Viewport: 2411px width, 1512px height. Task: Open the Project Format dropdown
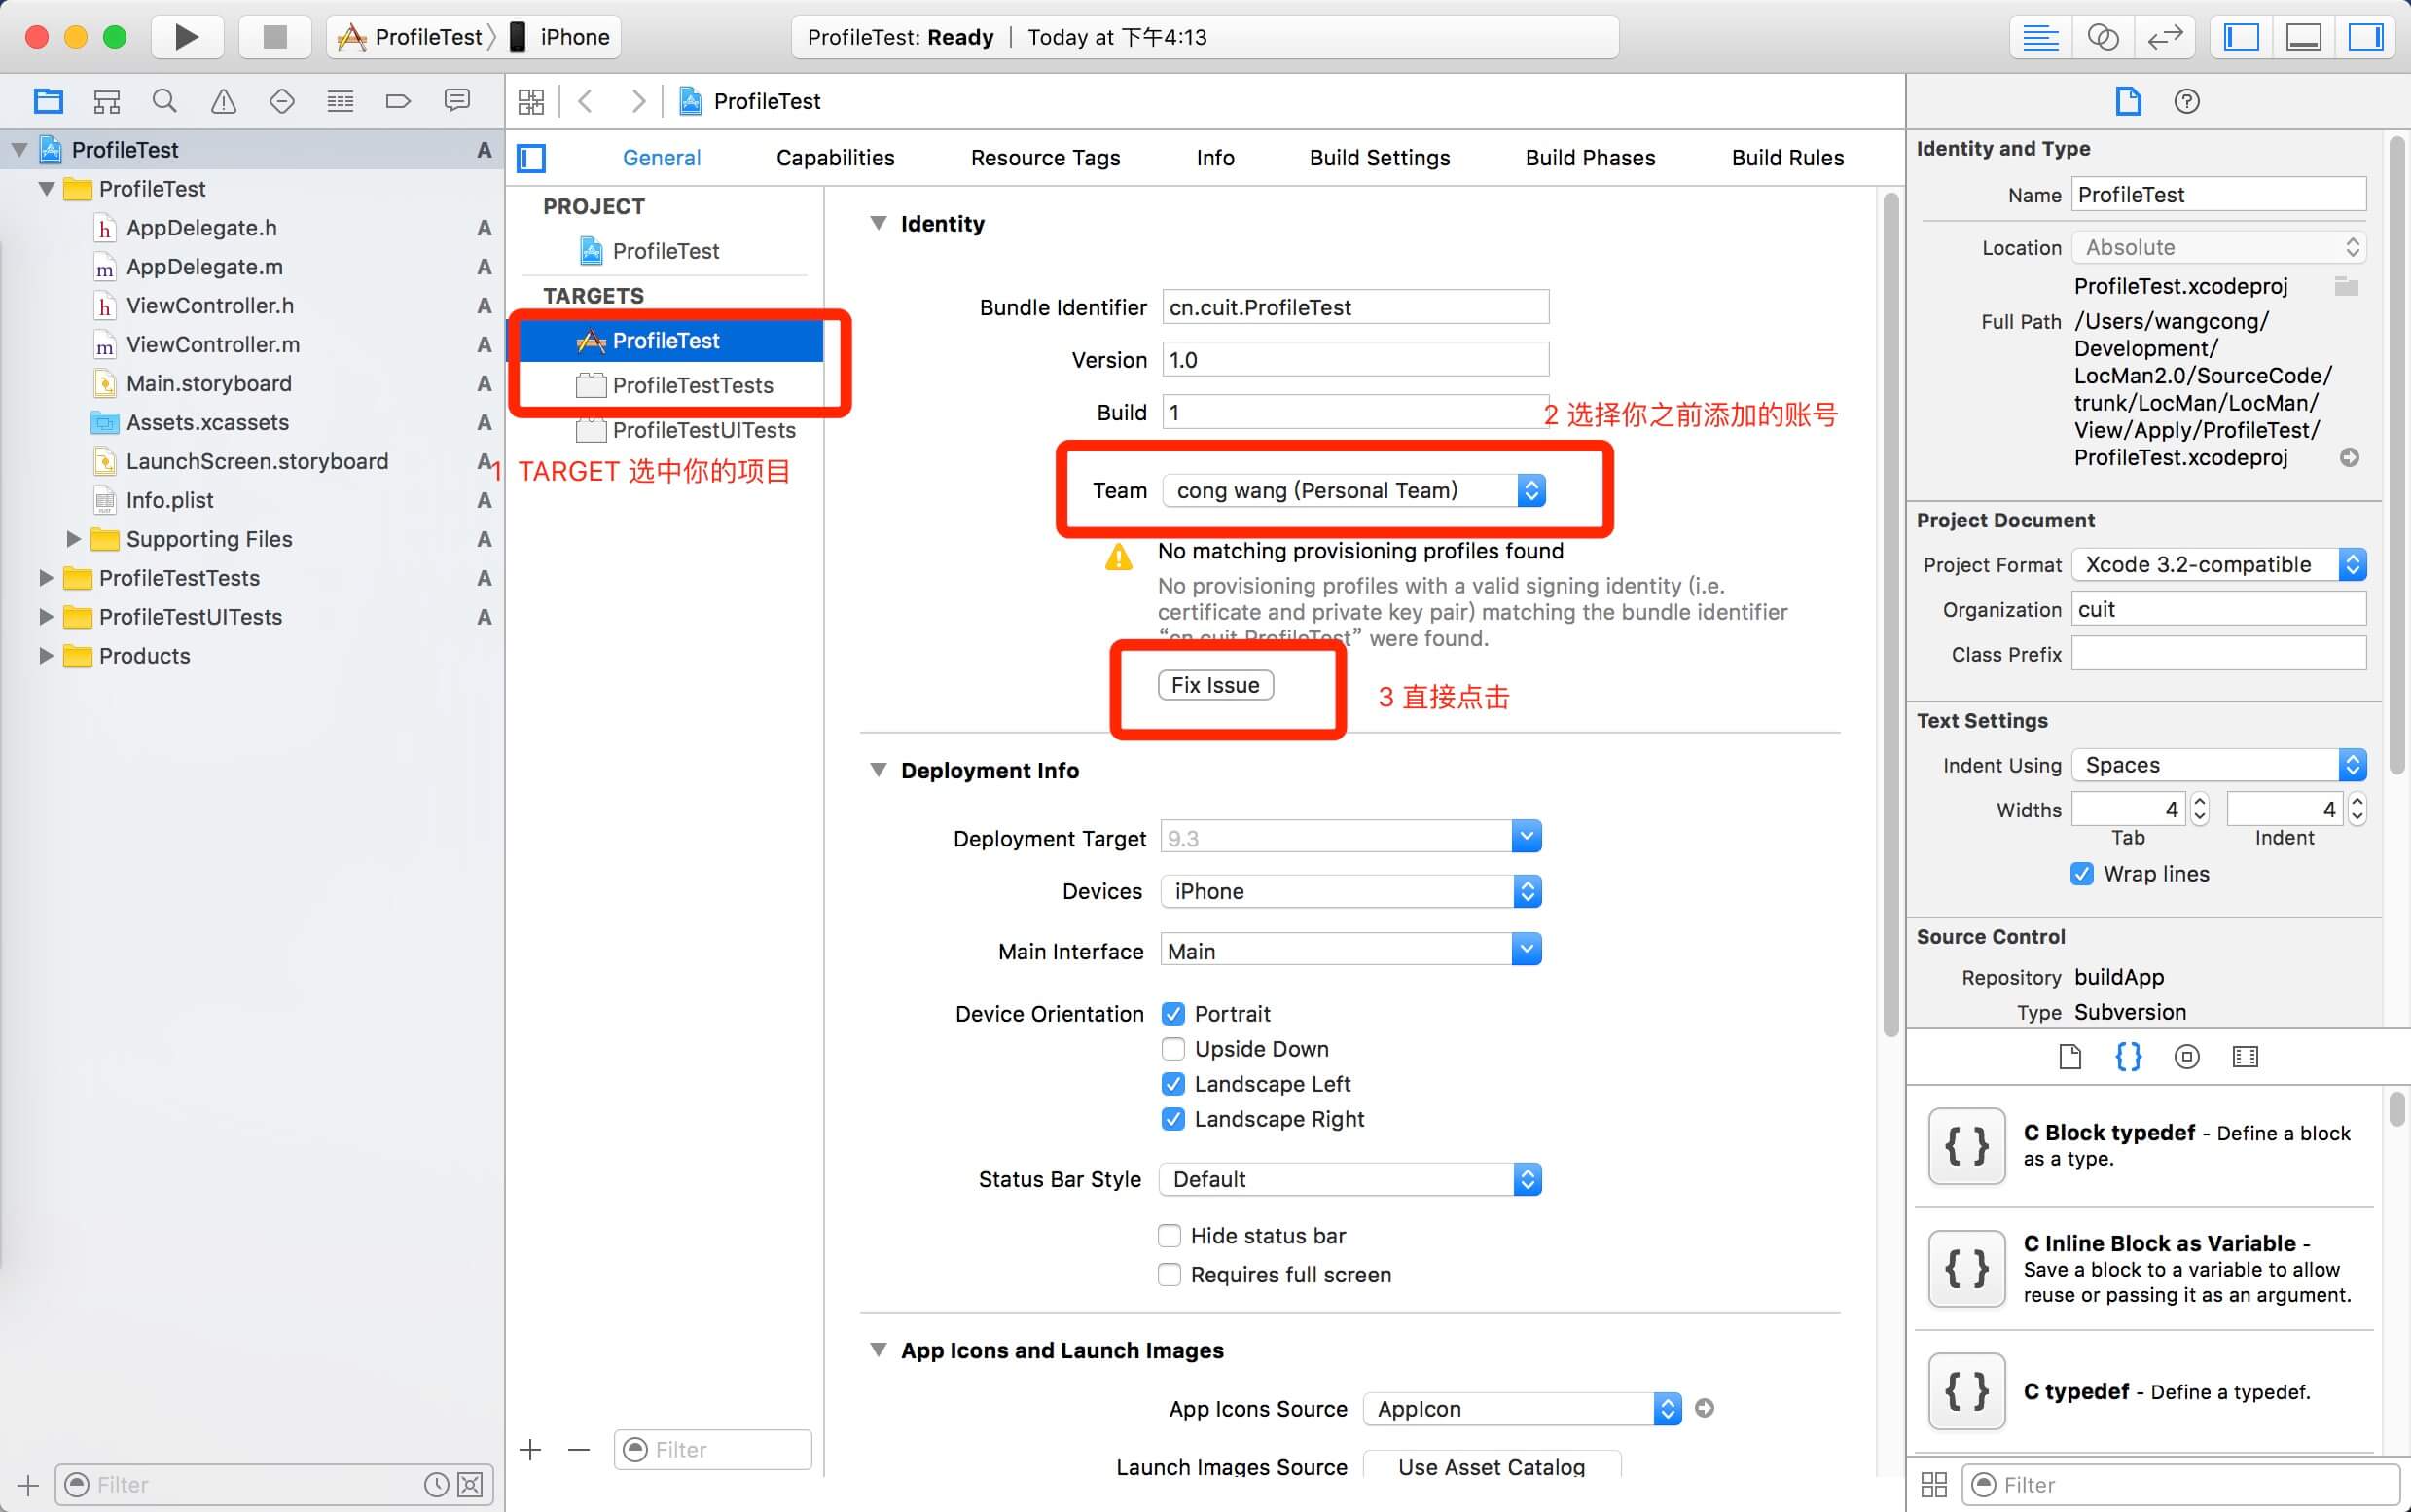coord(2218,564)
